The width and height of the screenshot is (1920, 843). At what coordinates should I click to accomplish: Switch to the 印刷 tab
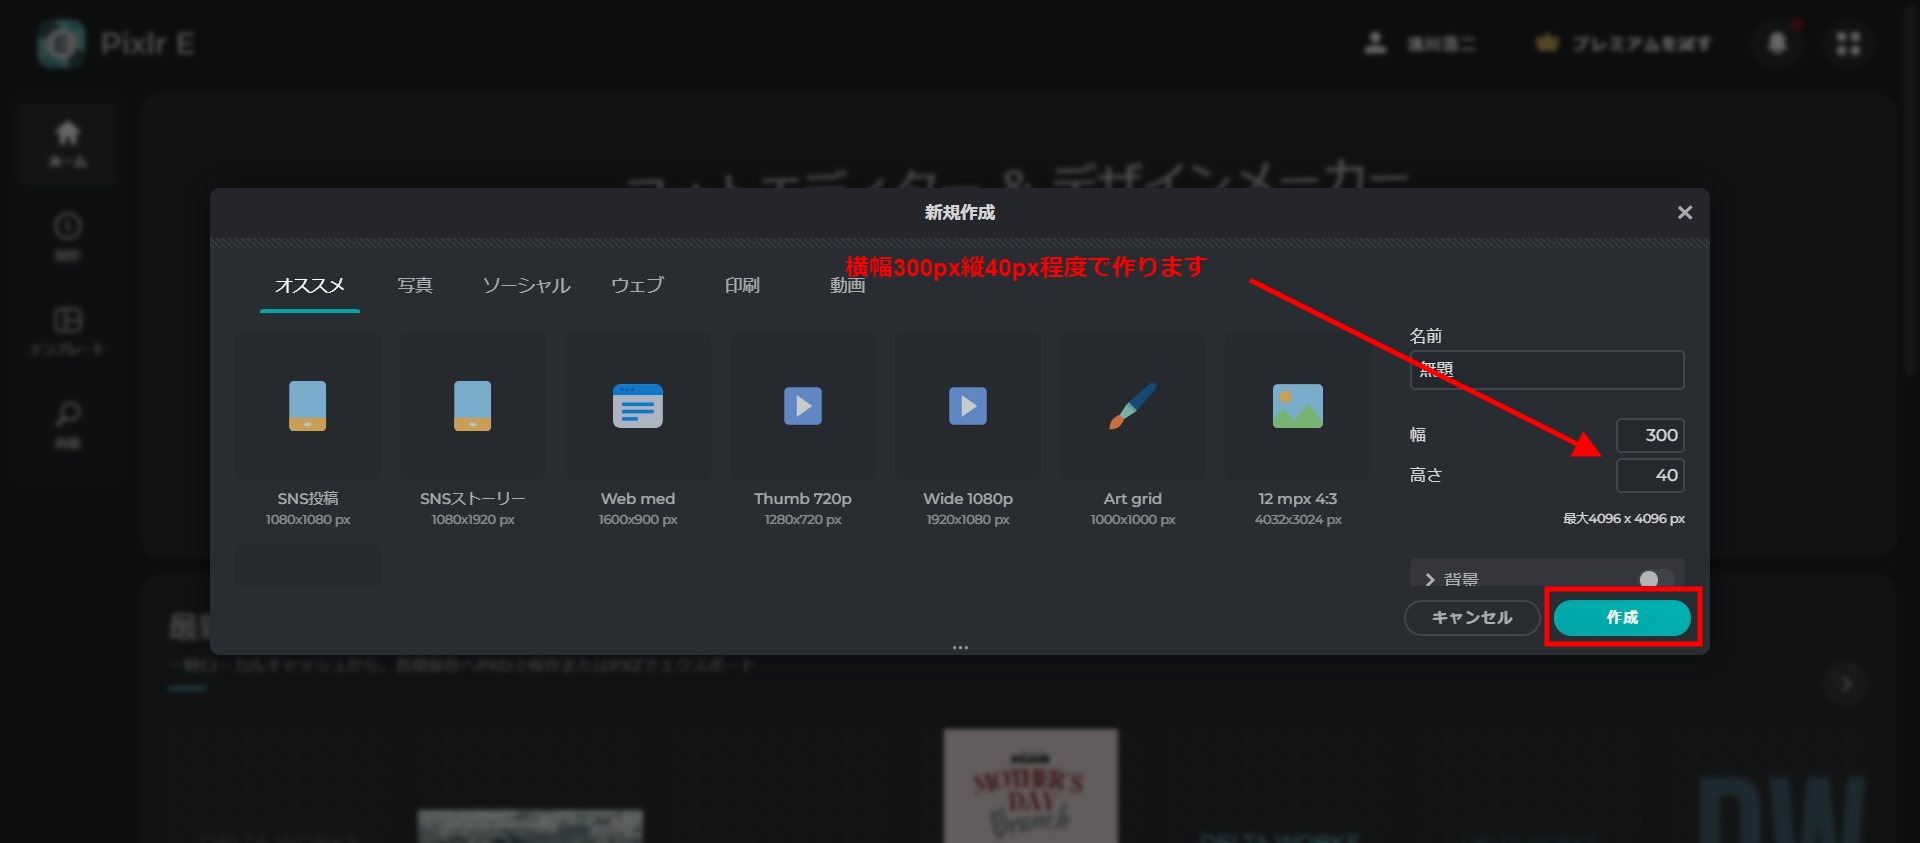(742, 286)
